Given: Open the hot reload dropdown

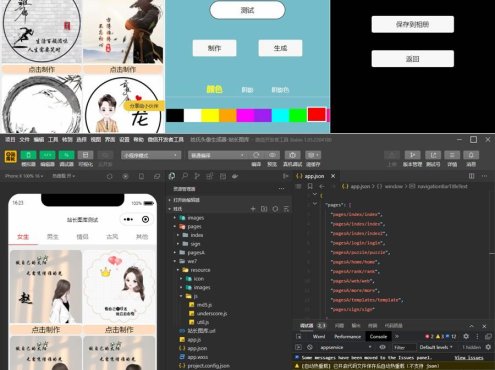Looking at the screenshot, I should coord(63,176).
